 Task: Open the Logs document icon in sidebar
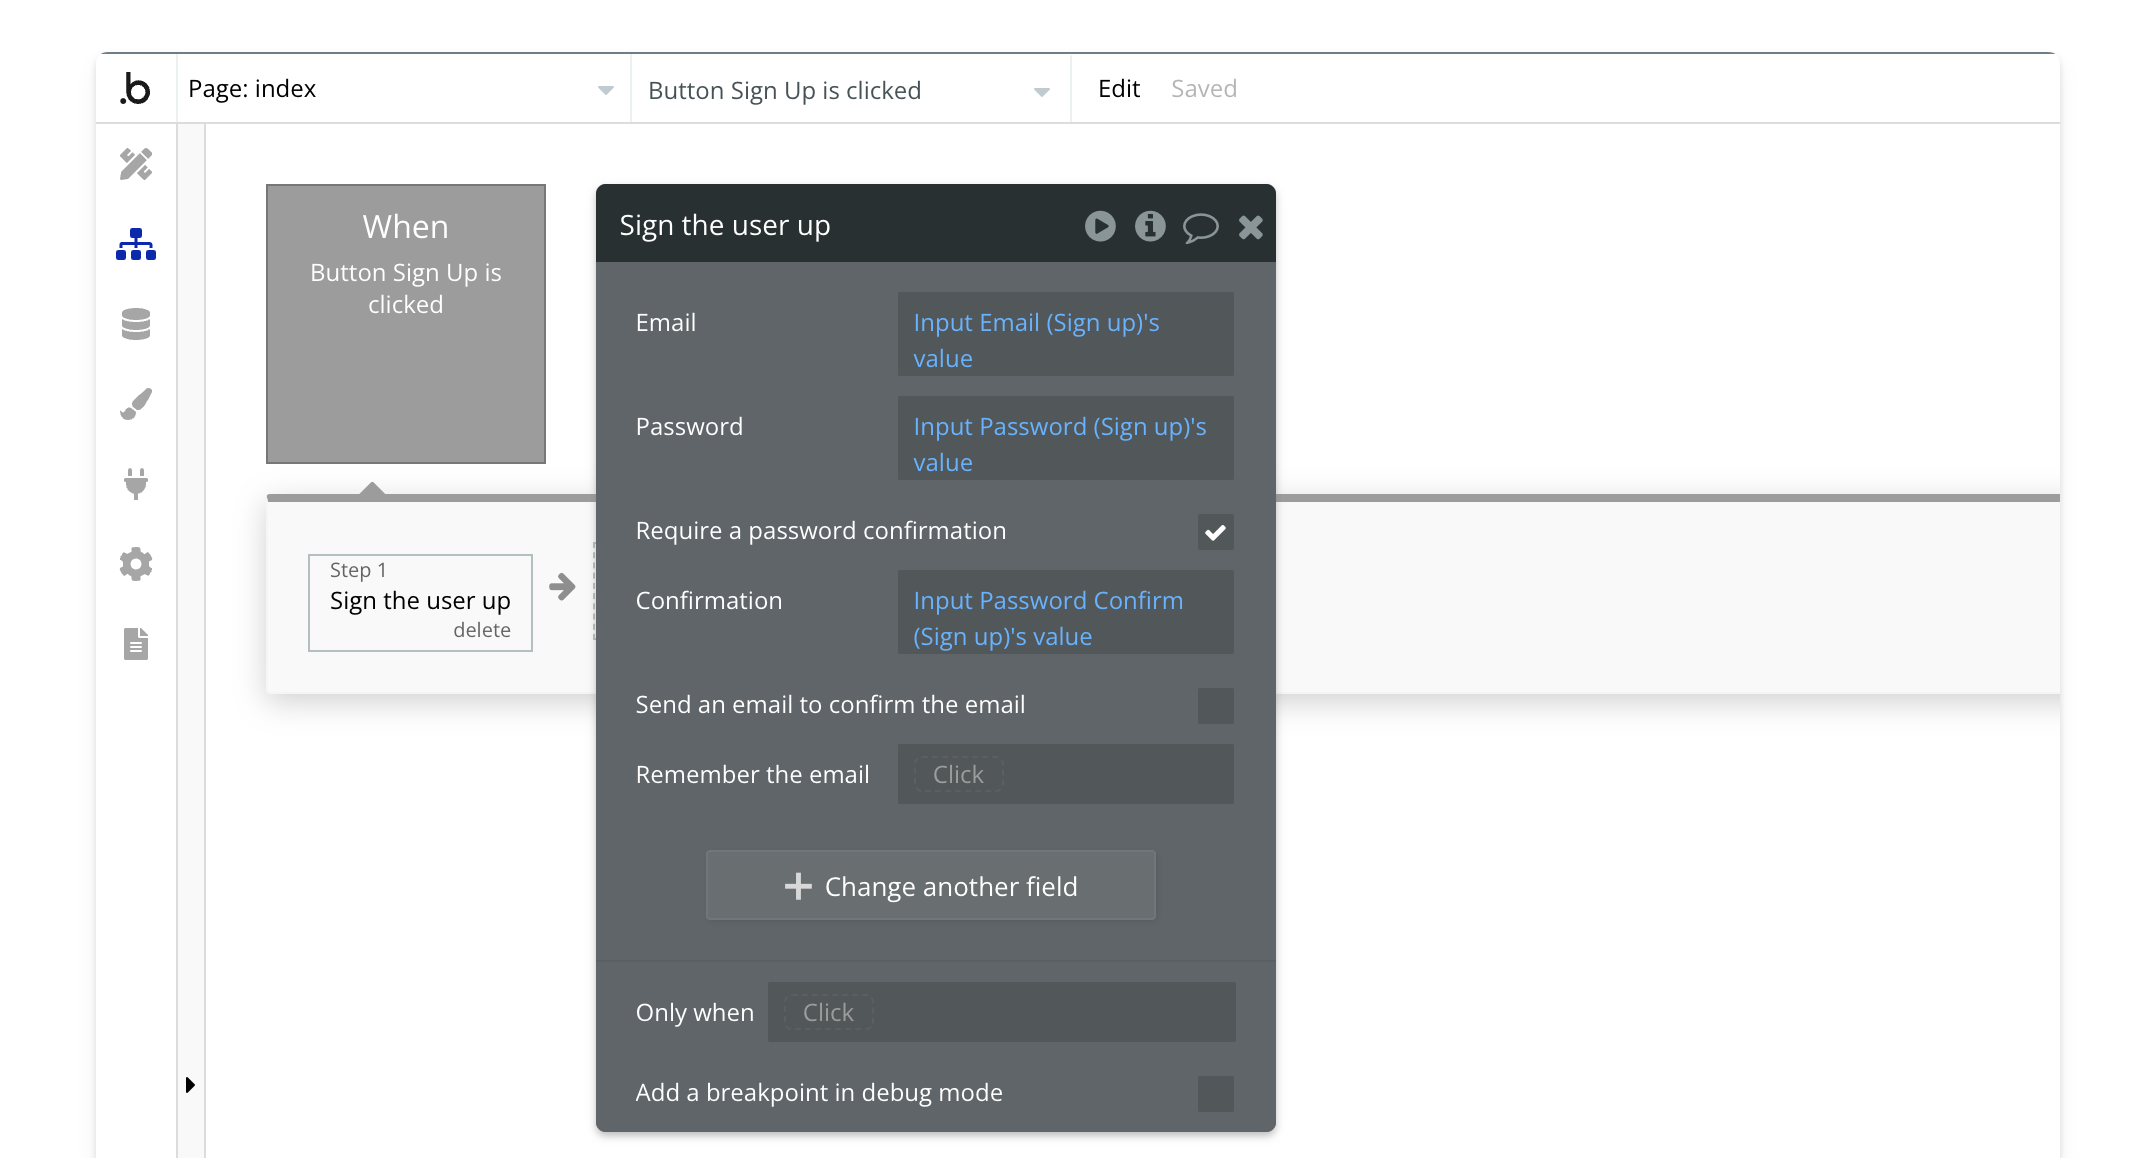coord(136,644)
